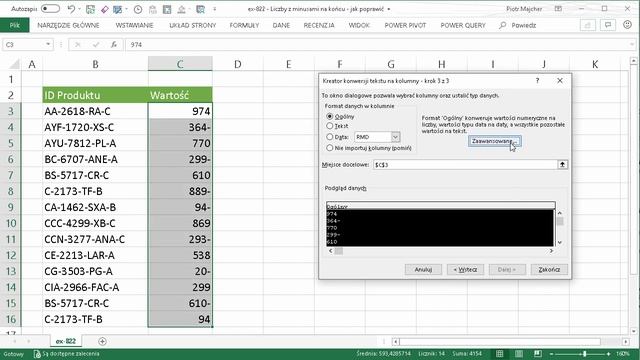This screenshot has width=640, height=360.
Task: Click the collapse dialog range selector icon
Action: coord(562,164)
